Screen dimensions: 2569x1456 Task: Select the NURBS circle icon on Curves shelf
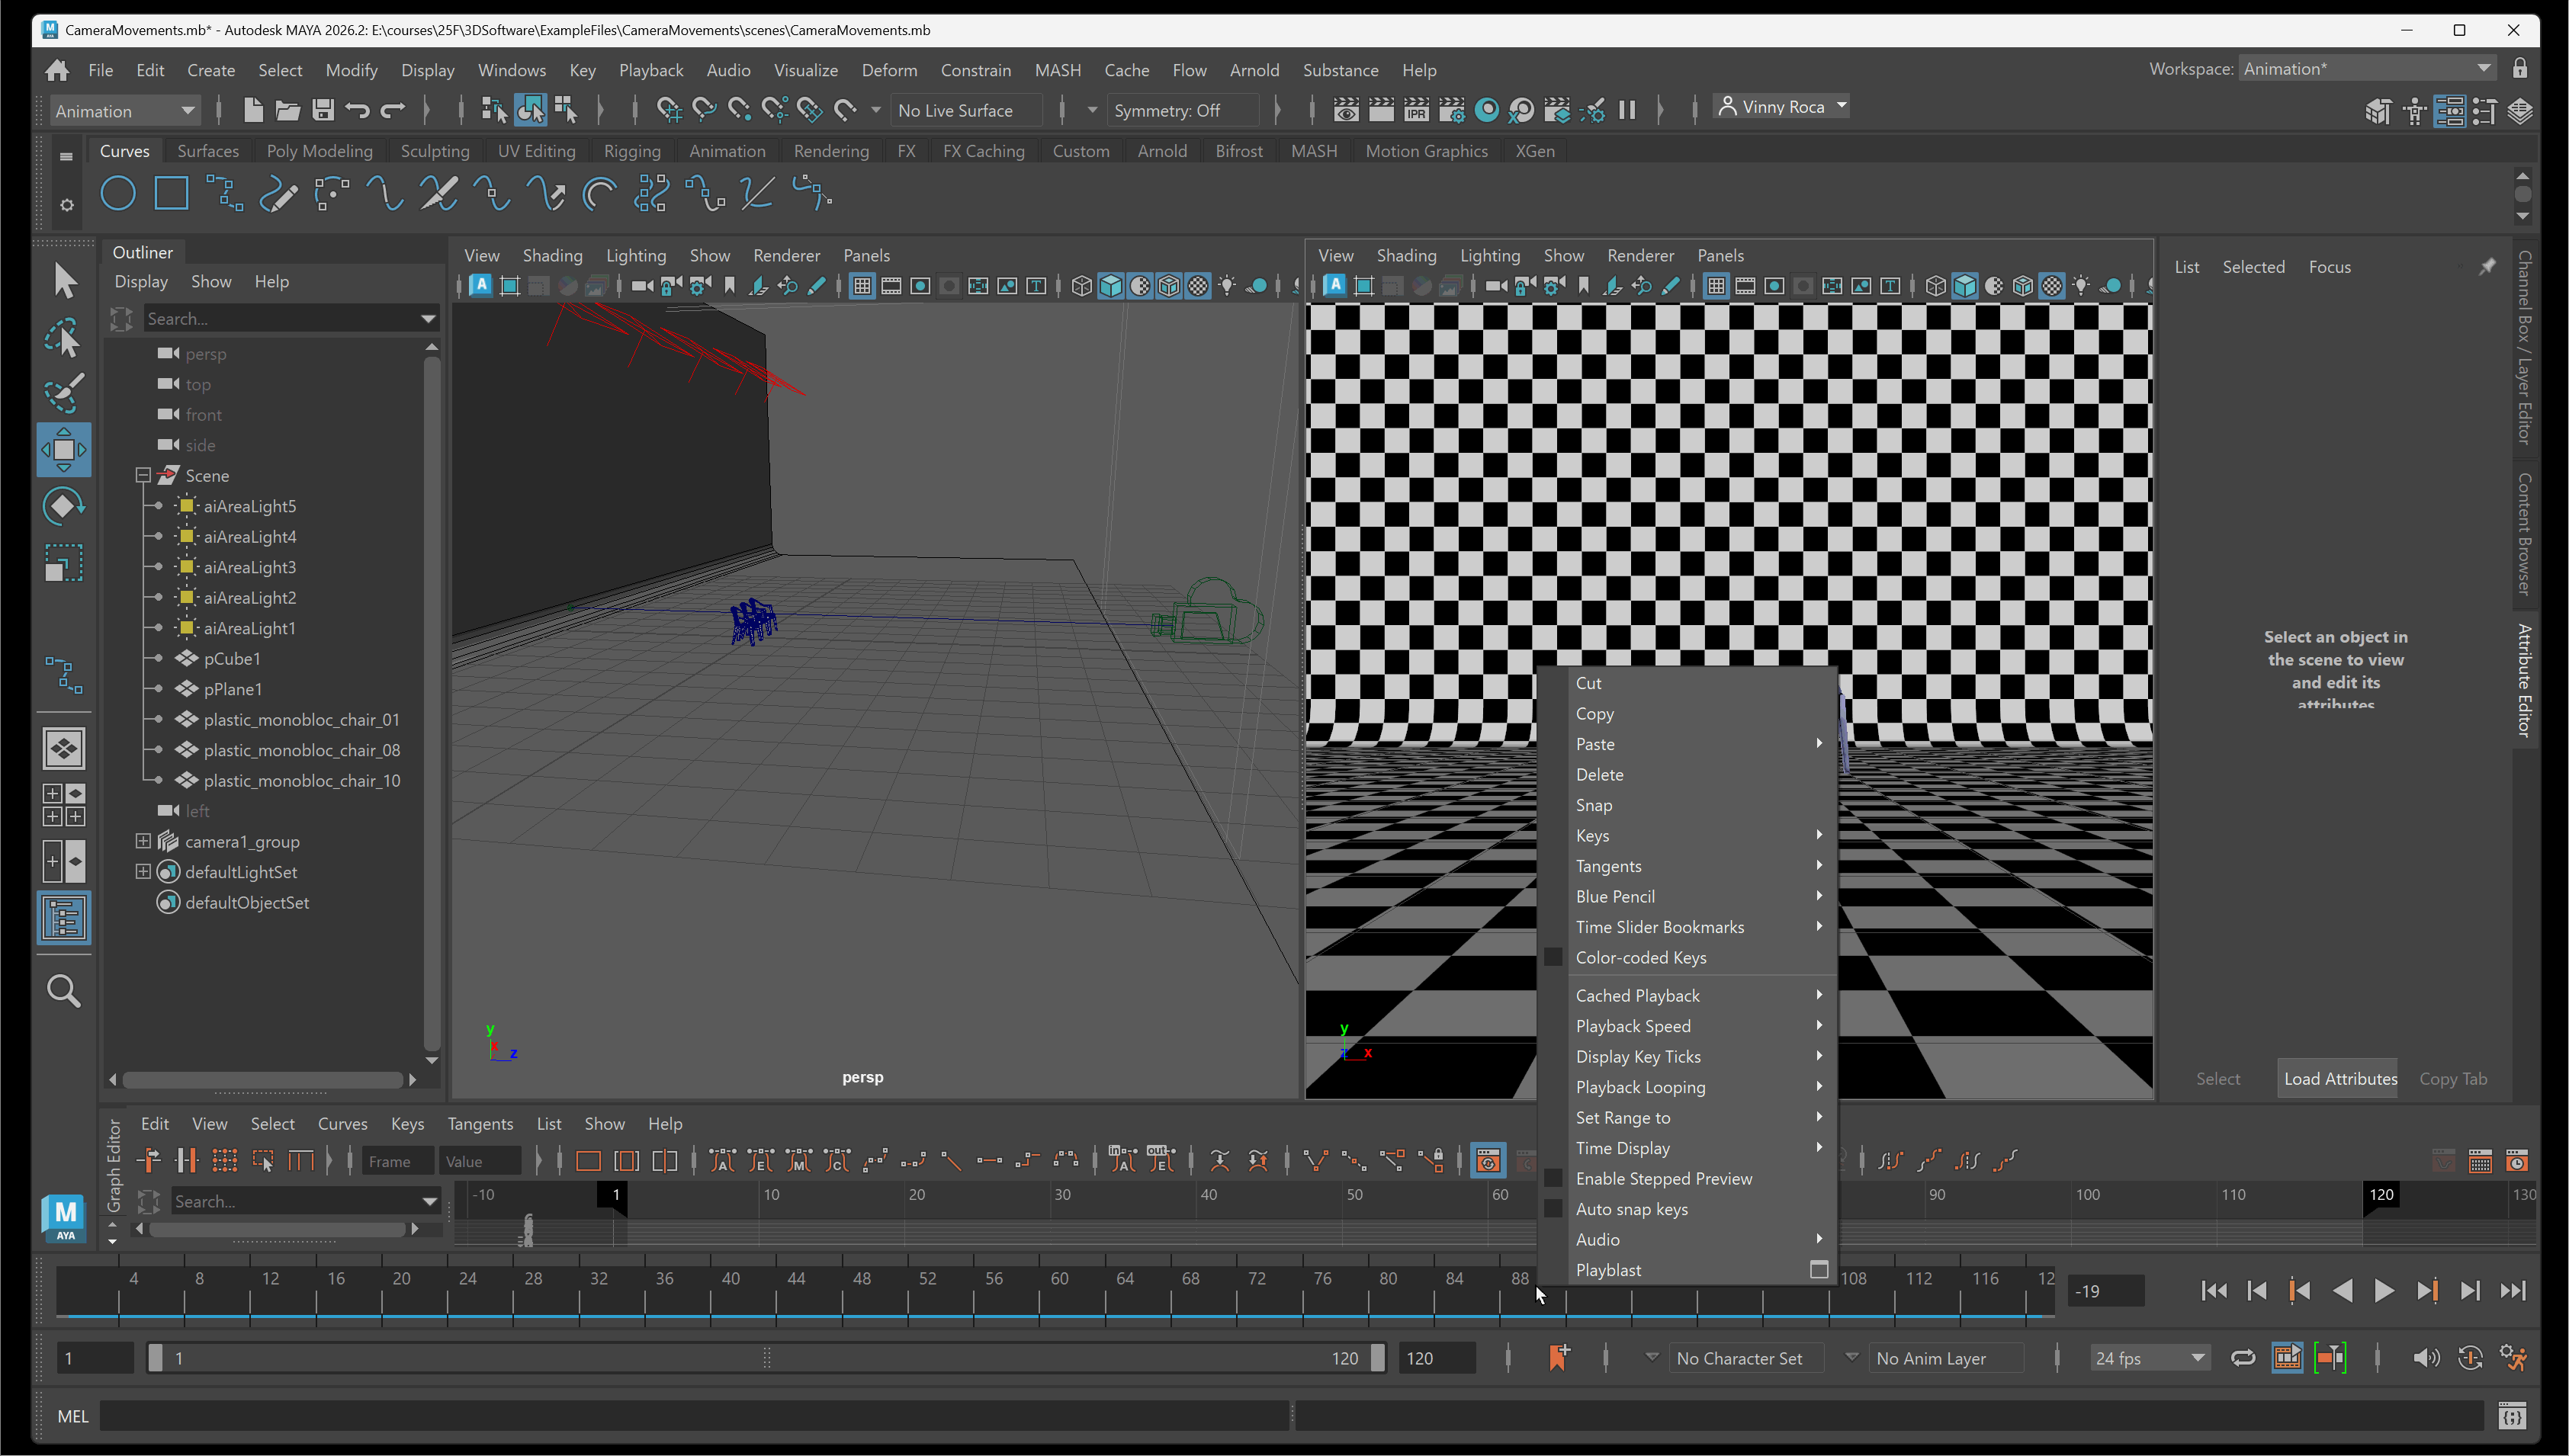click(x=118, y=193)
